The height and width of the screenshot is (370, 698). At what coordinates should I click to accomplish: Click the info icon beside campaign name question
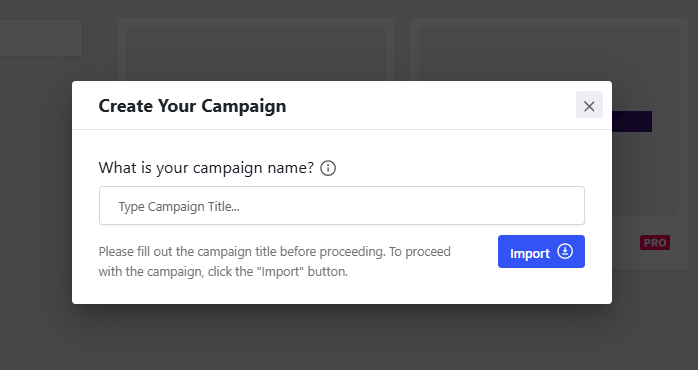tap(328, 168)
